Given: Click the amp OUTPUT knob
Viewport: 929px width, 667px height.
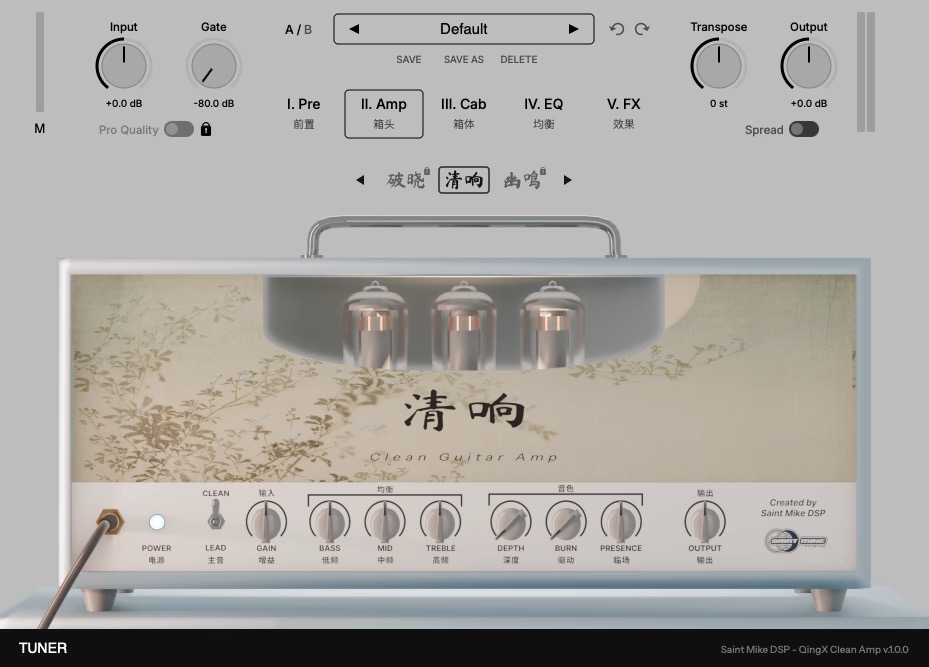Looking at the screenshot, I should (x=705, y=521).
